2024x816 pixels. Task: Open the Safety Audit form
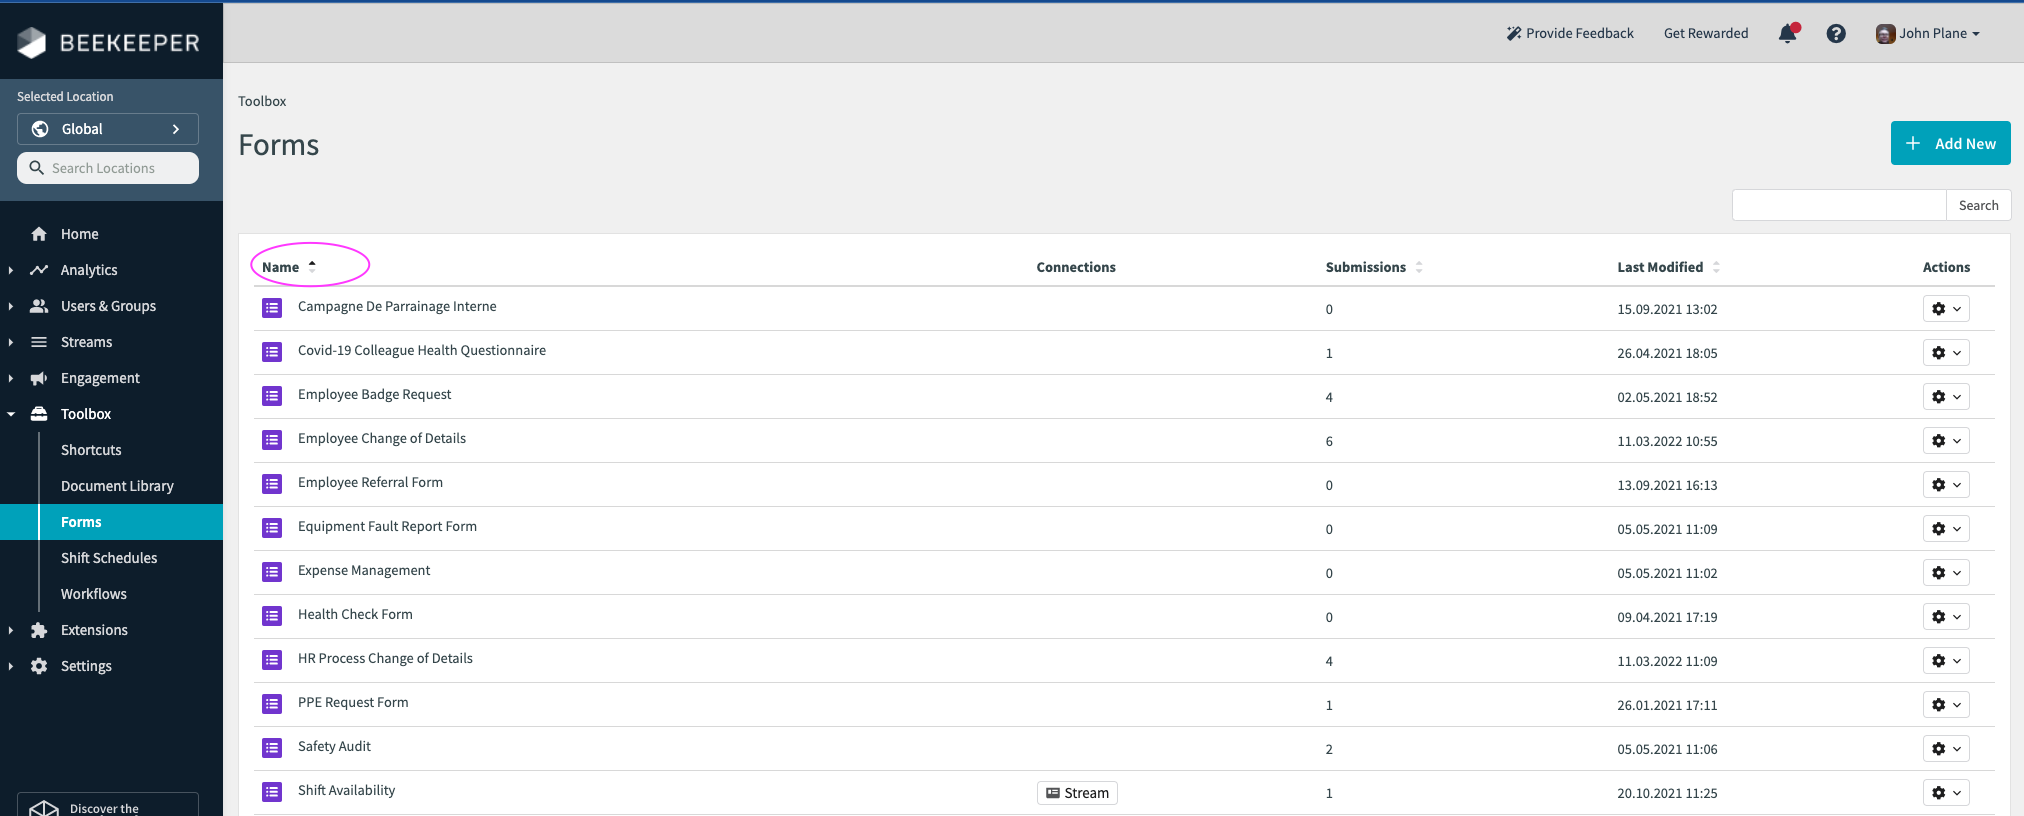point(334,746)
